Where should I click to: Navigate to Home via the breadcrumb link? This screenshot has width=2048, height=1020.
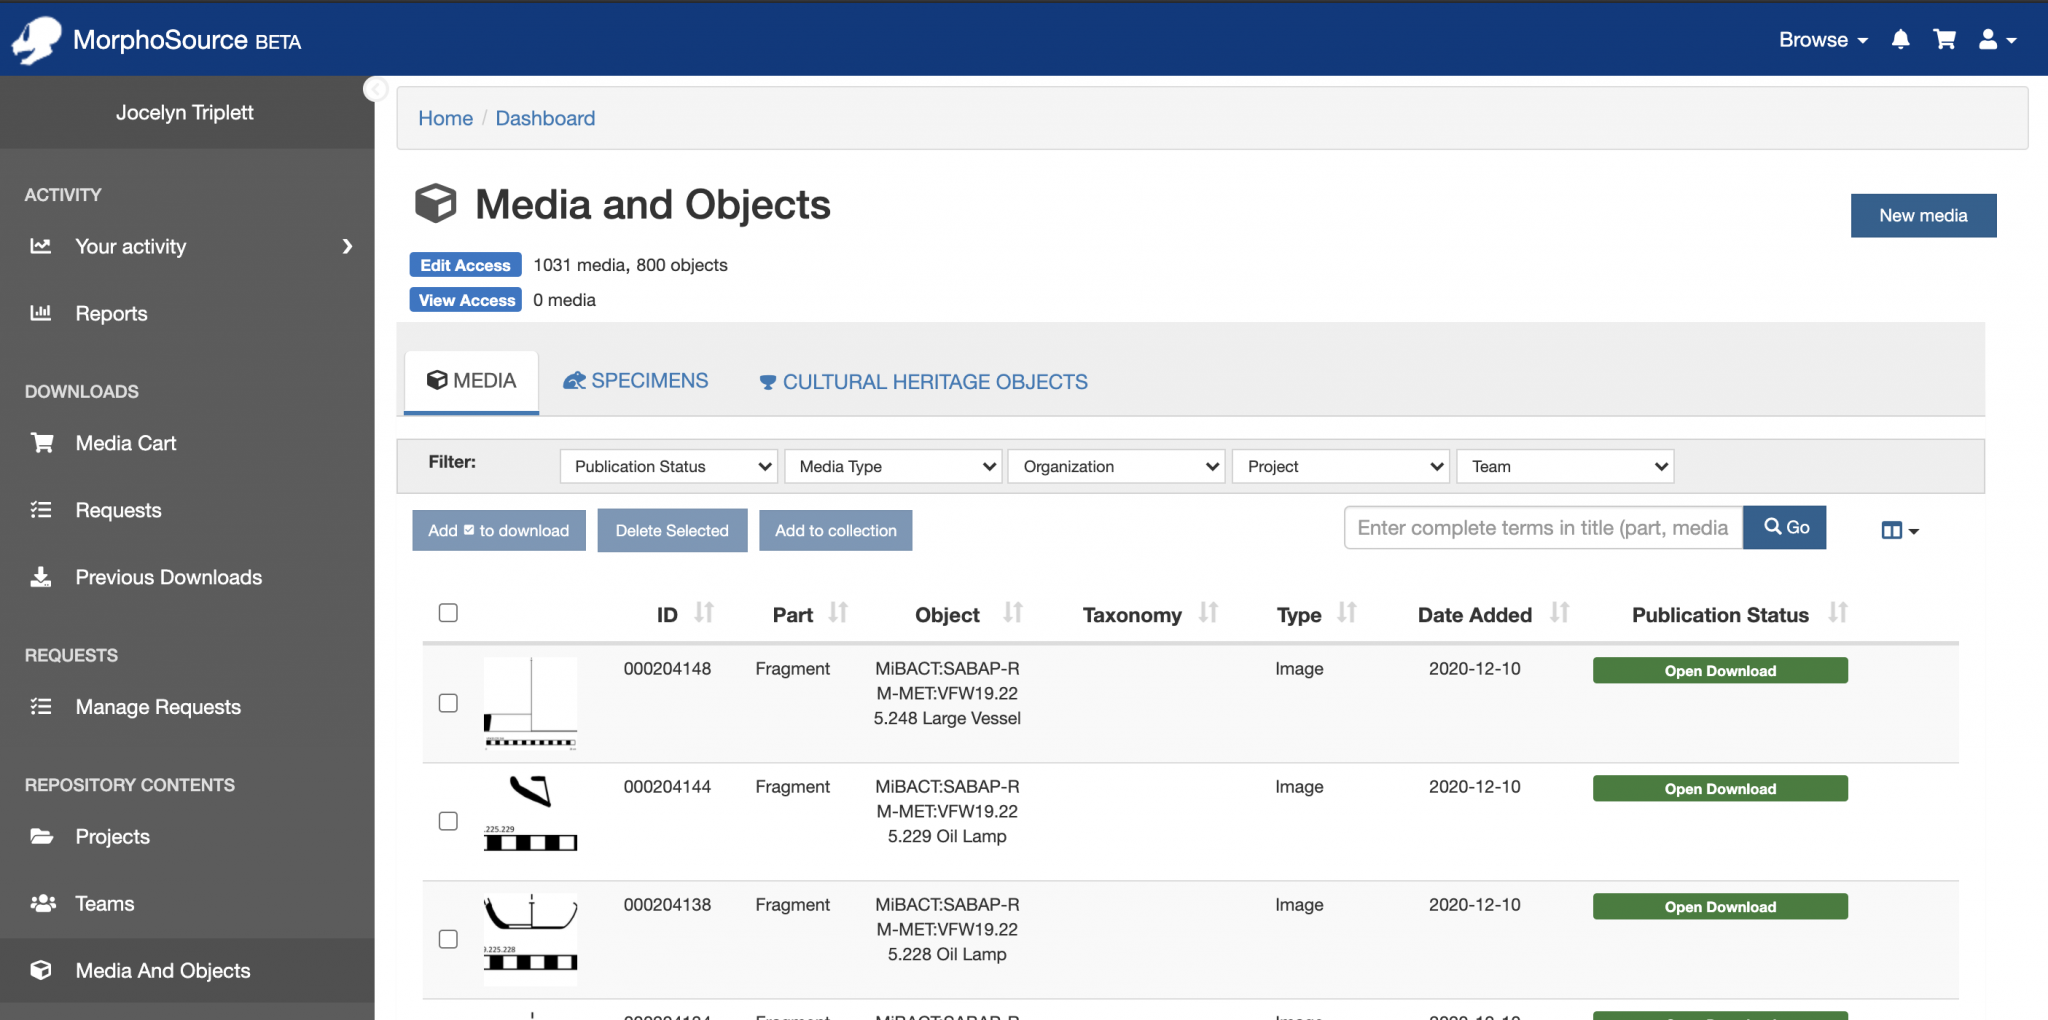click(445, 118)
